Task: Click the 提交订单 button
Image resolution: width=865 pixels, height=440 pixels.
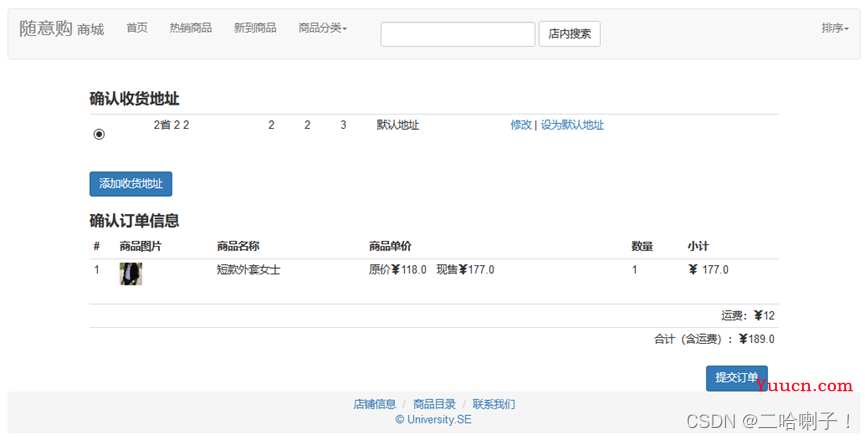Action: click(x=736, y=378)
